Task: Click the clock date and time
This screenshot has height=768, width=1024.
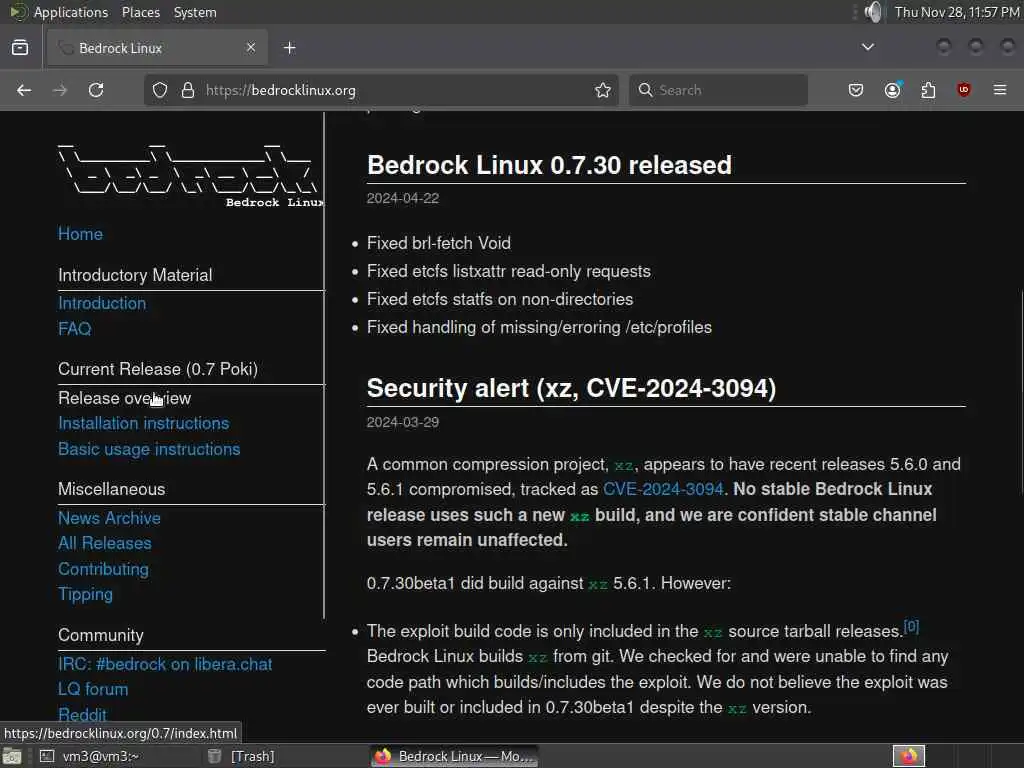Action: (957, 12)
